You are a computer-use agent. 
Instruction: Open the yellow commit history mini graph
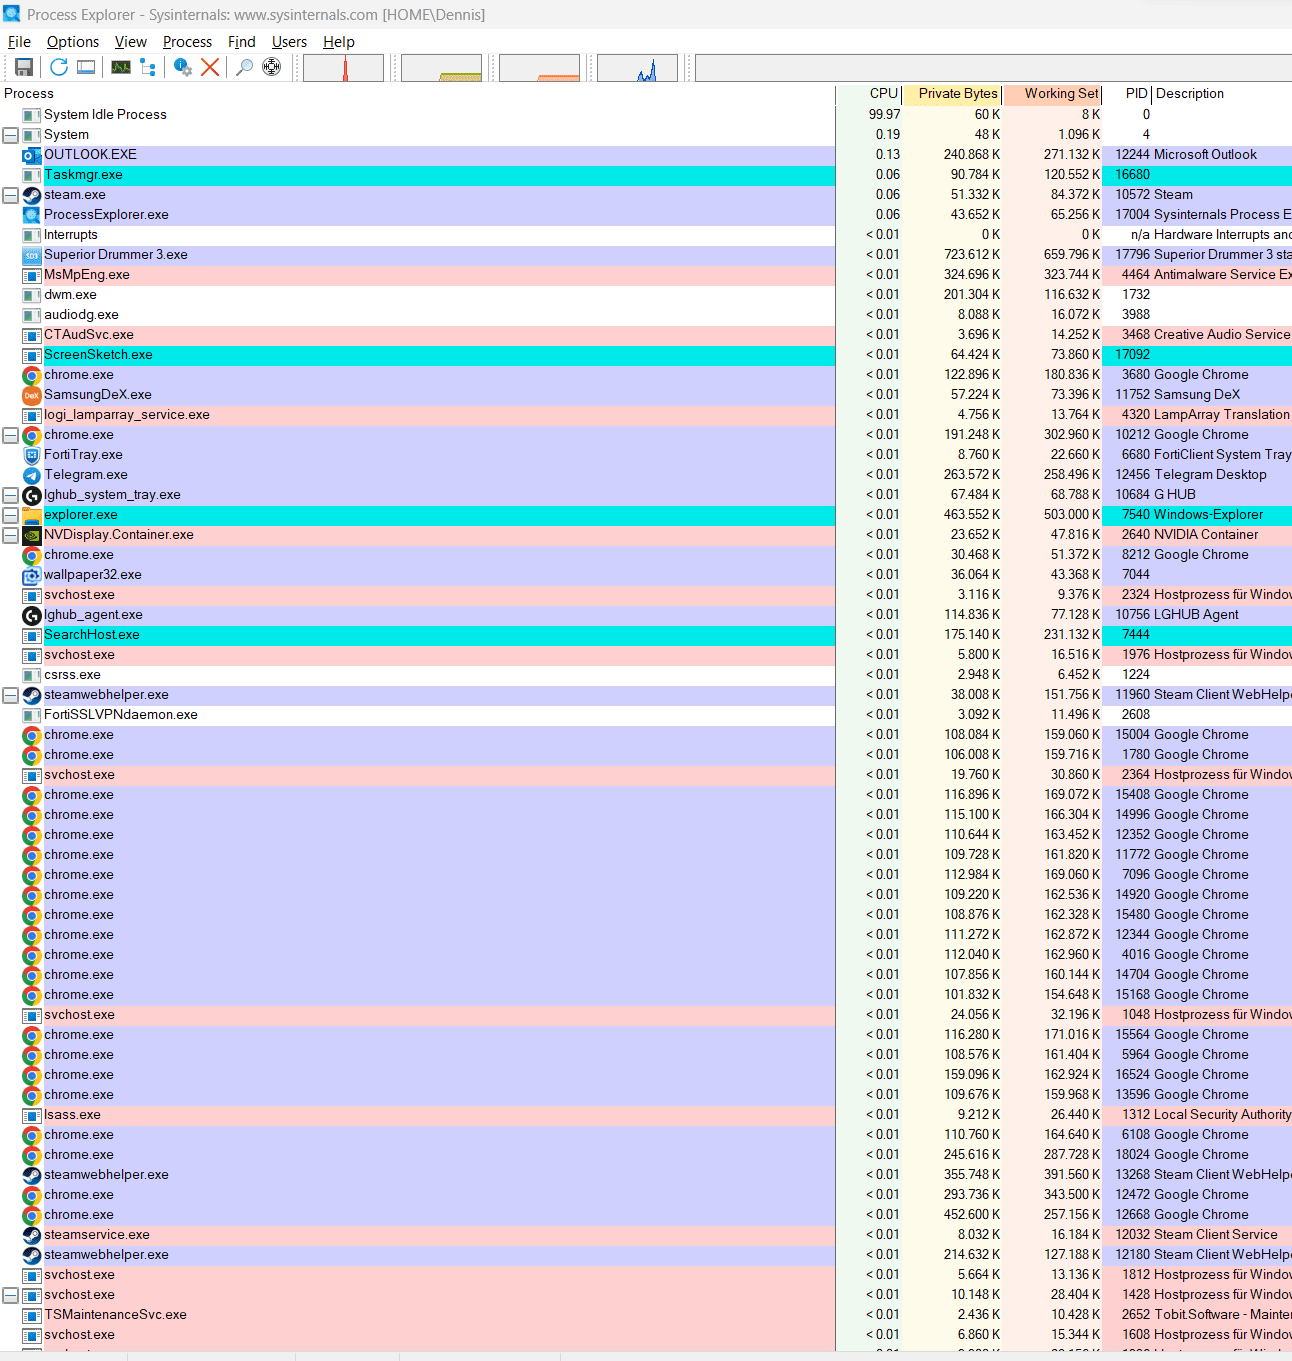point(441,68)
